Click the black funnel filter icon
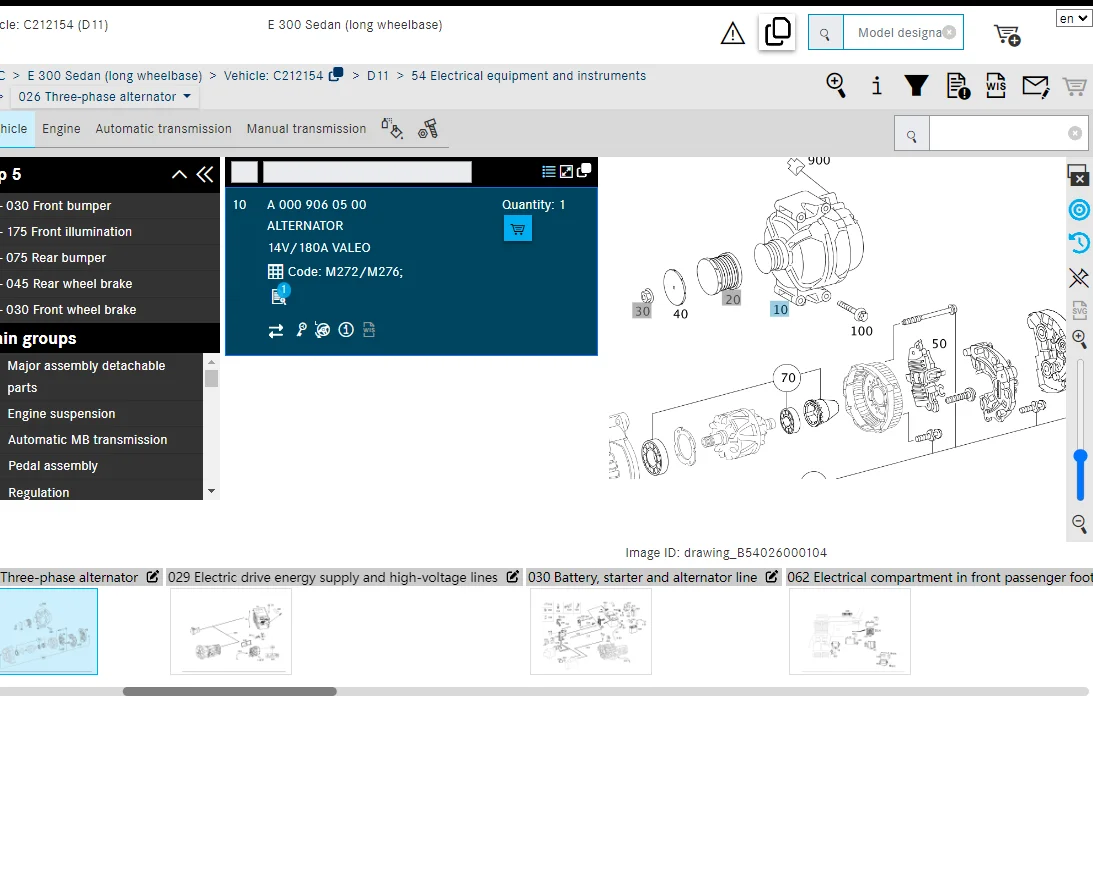The image size is (1093, 871). point(916,86)
